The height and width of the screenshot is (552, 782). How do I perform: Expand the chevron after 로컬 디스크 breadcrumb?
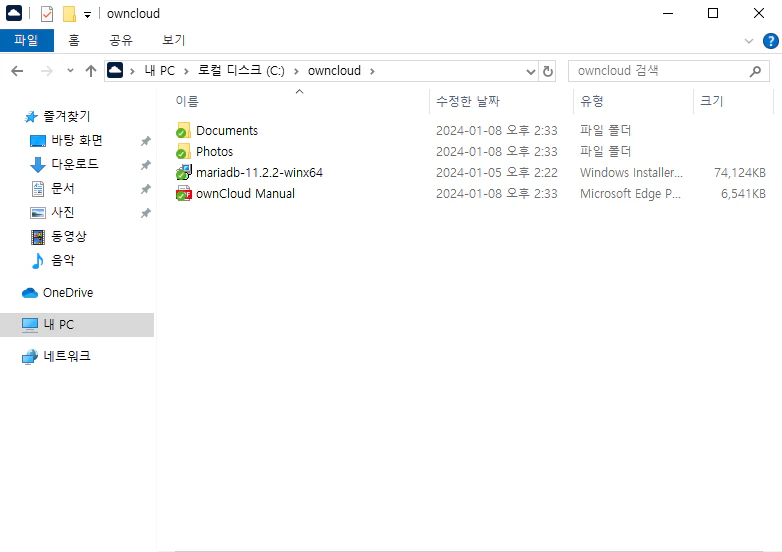(x=296, y=71)
